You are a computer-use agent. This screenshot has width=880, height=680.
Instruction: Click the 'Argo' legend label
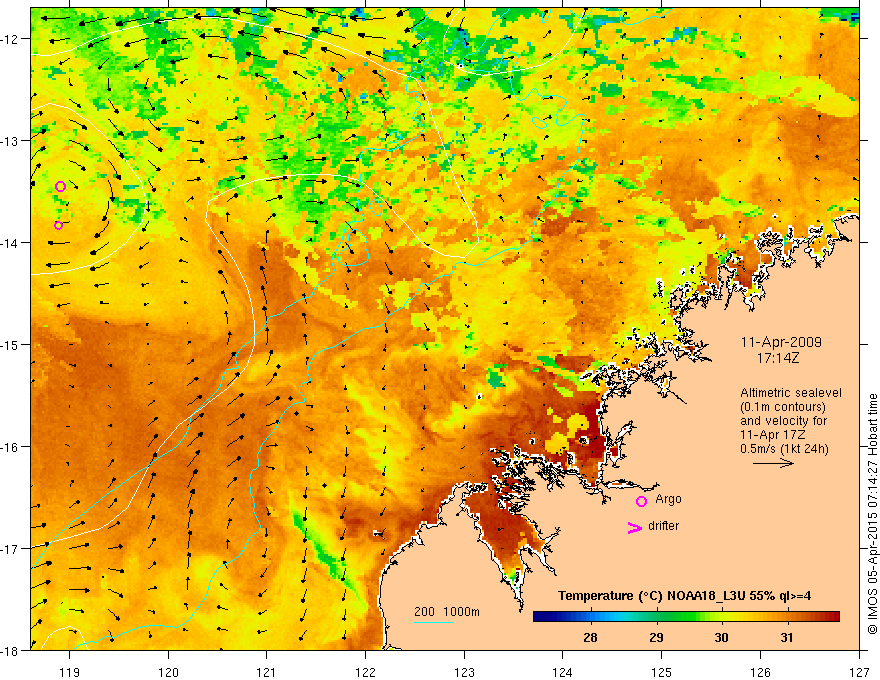[x=668, y=499]
